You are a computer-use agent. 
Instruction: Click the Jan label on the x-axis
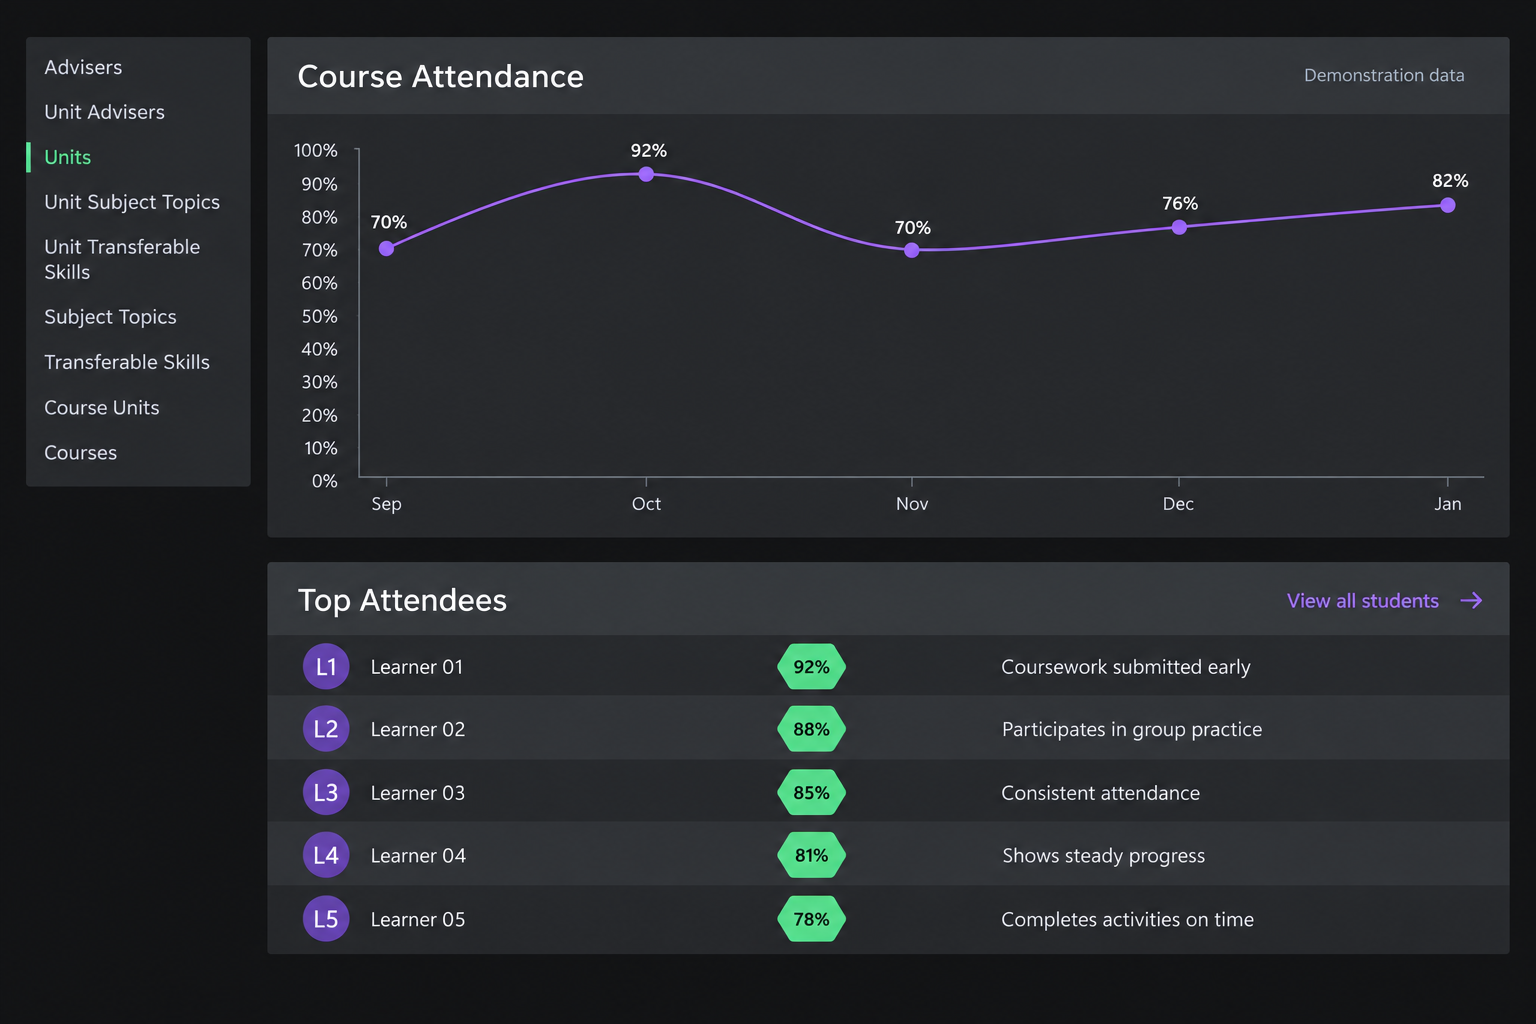pyautogui.click(x=1448, y=504)
